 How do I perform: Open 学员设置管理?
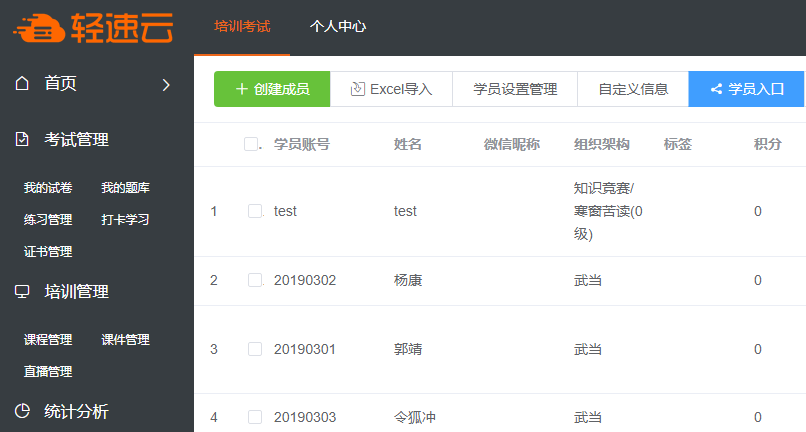point(515,89)
